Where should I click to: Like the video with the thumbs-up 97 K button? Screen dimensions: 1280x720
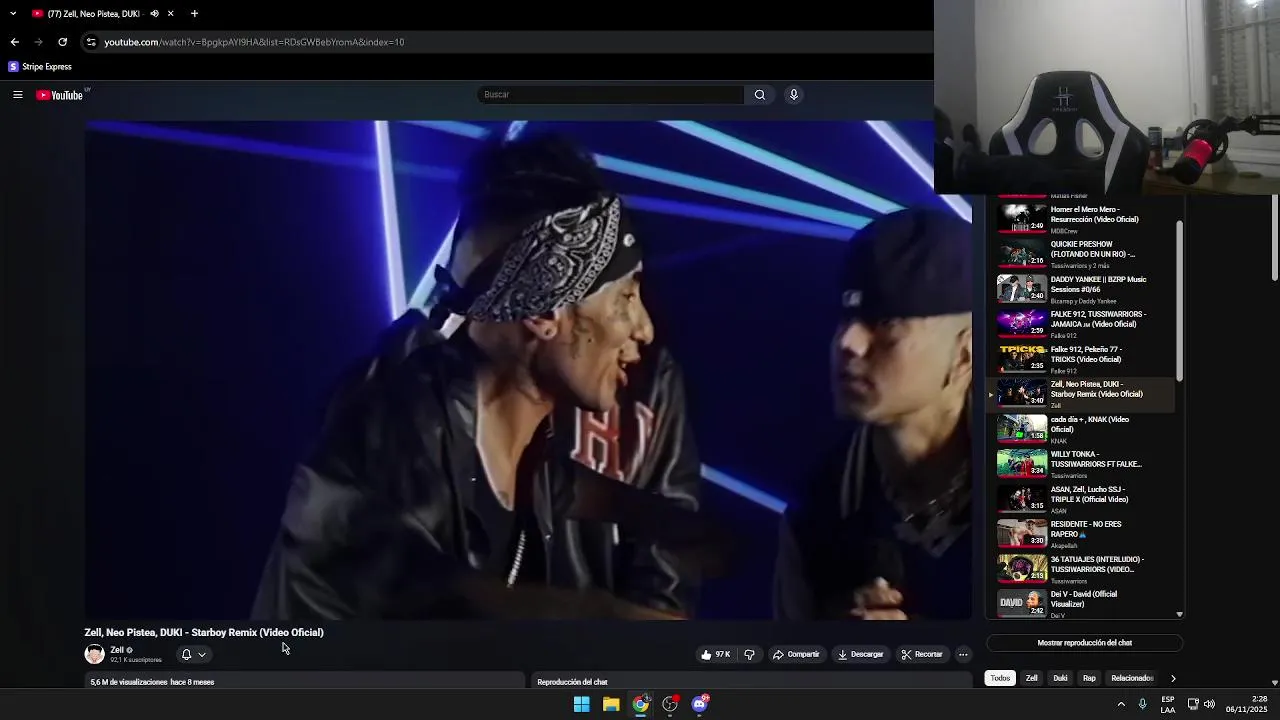(716, 655)
